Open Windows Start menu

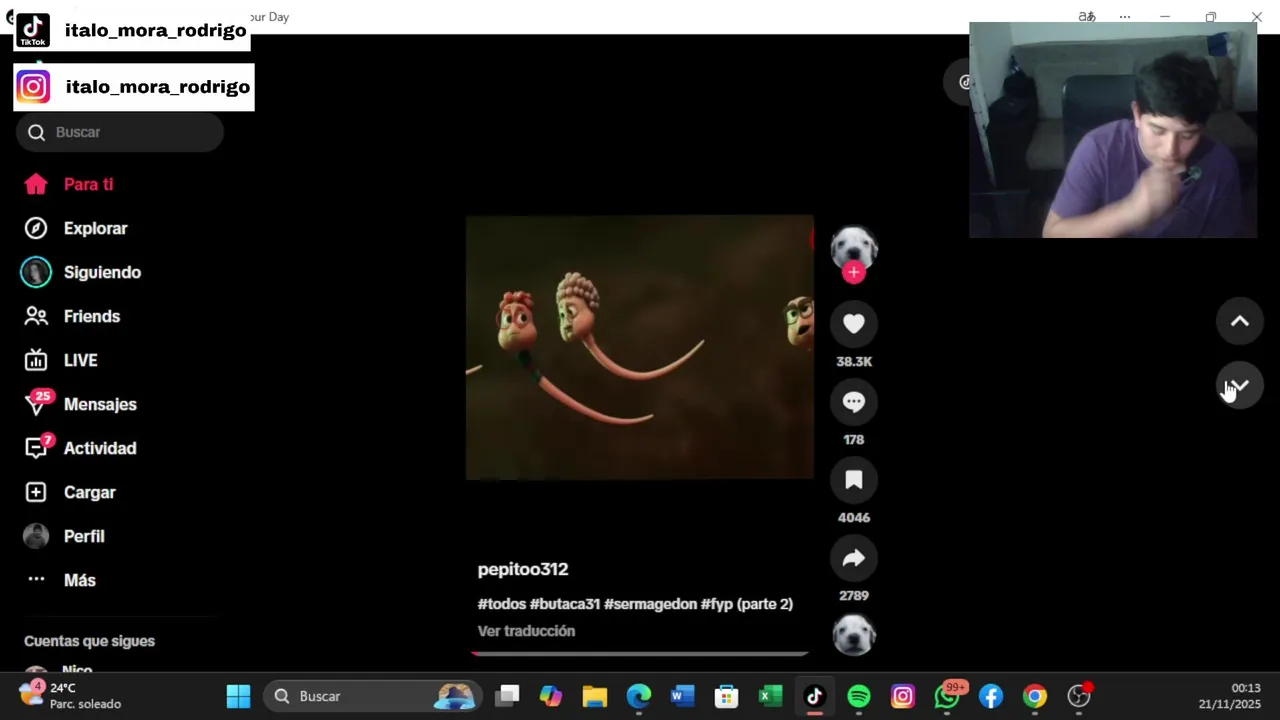(239, 696)
